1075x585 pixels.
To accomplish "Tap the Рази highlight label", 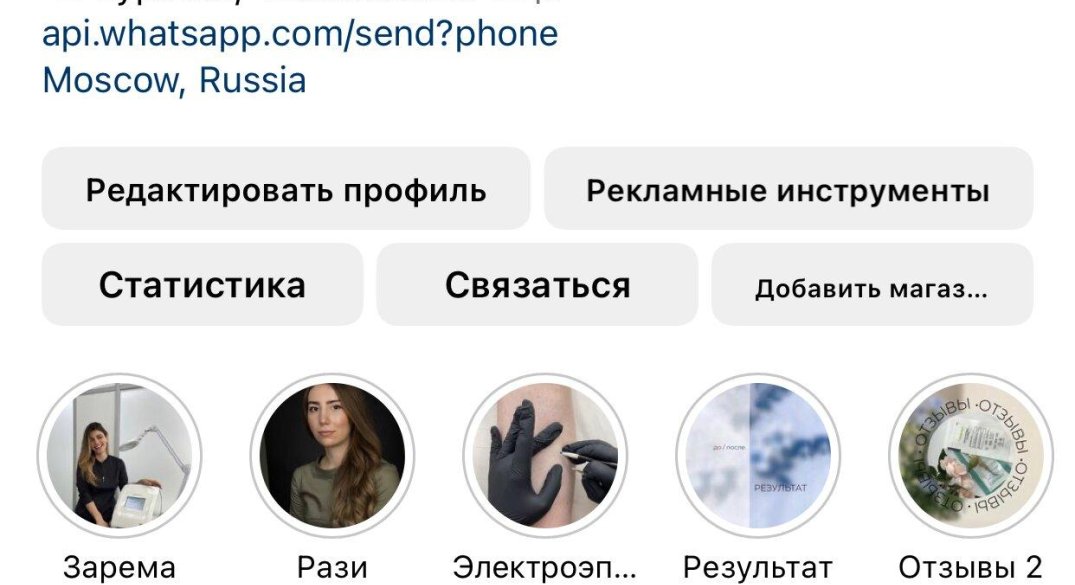I will [x=333, y=568].
